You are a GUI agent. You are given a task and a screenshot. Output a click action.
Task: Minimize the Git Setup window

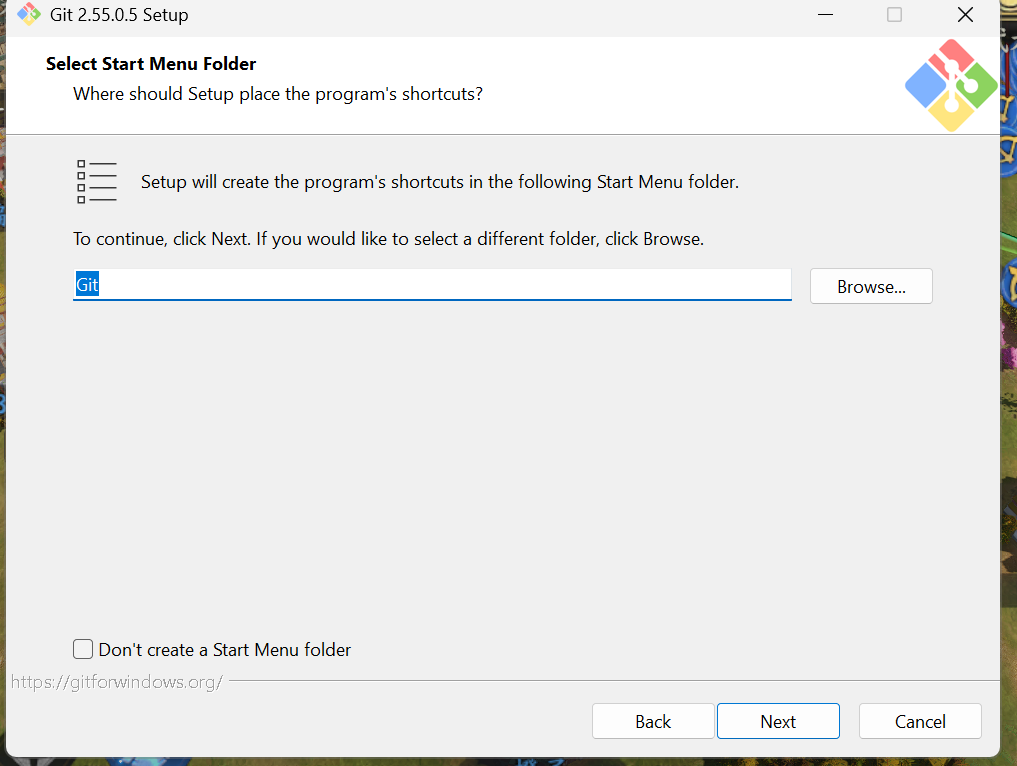825,14
